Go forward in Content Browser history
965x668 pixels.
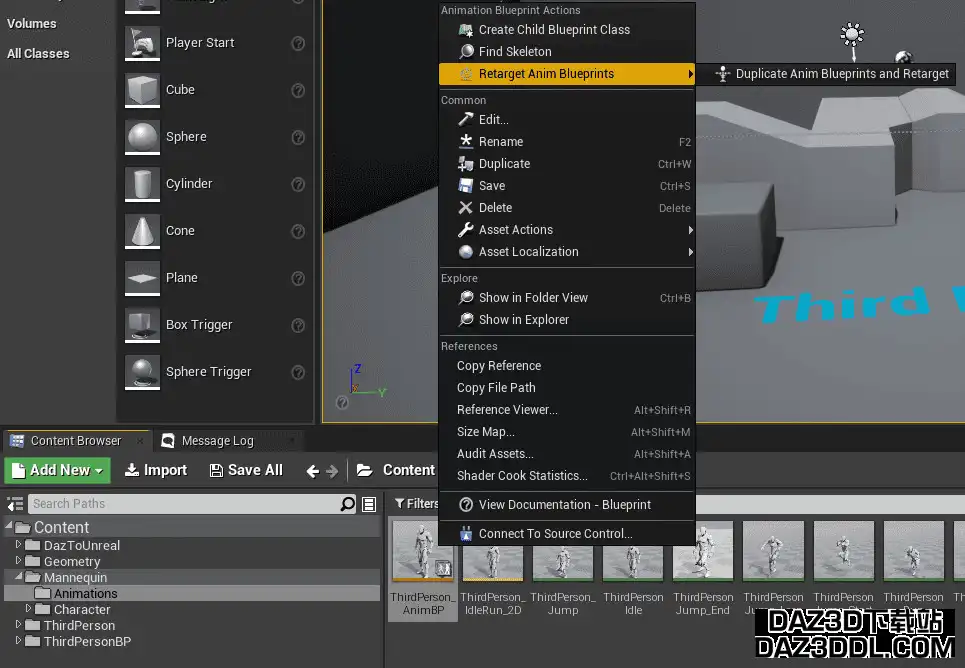click(332, 471)
